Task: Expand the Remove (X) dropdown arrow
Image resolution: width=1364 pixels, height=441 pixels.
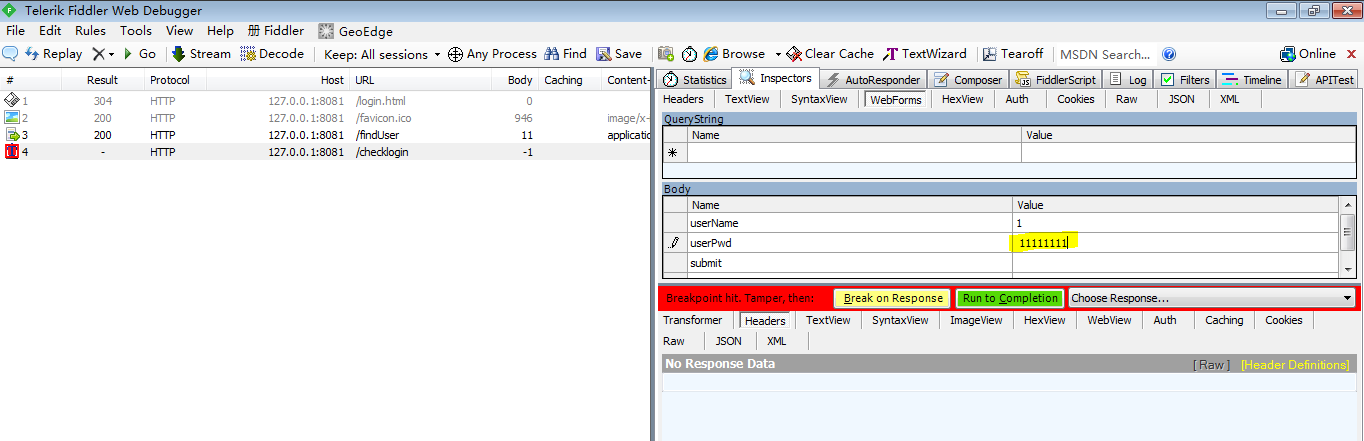Action: (x=111, y=54)
